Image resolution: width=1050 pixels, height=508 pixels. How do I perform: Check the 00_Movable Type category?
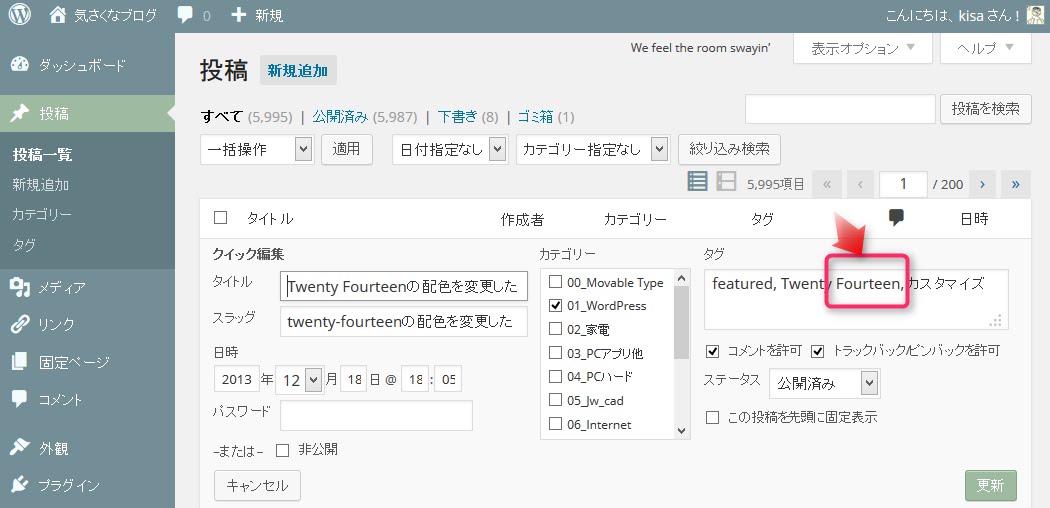[555, 282]
